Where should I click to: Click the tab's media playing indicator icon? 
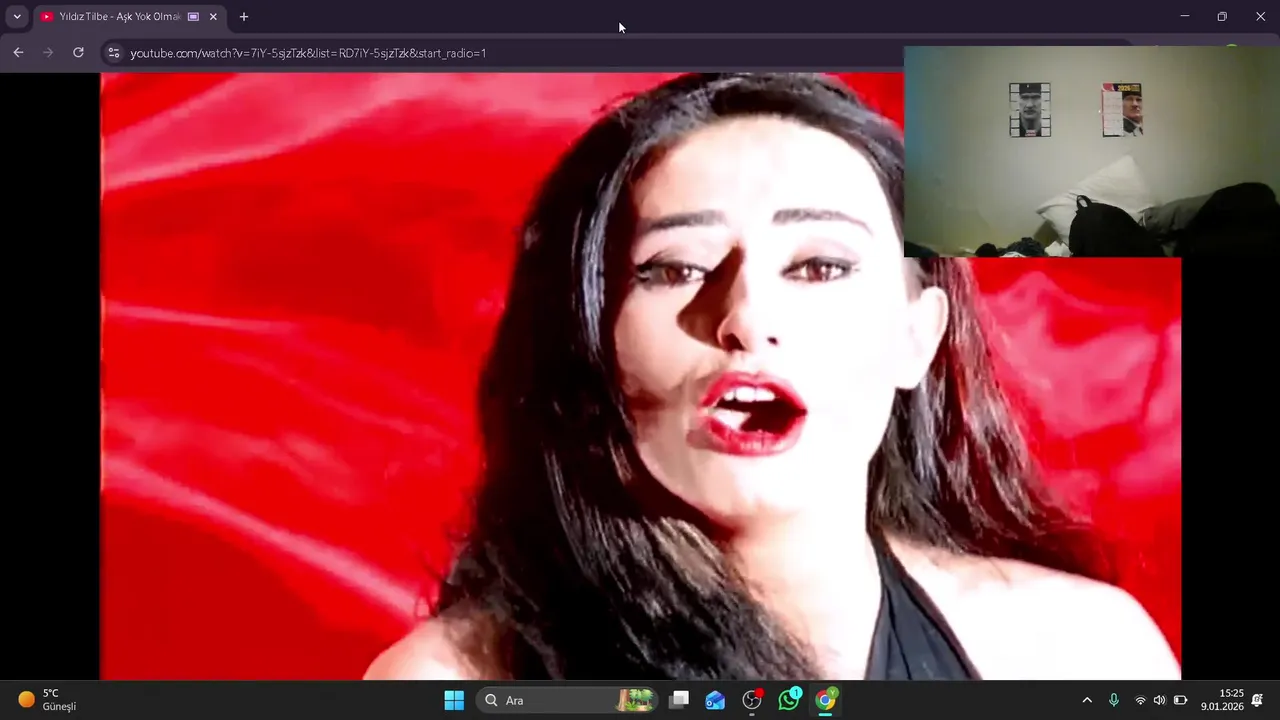(x=193, y=17)
